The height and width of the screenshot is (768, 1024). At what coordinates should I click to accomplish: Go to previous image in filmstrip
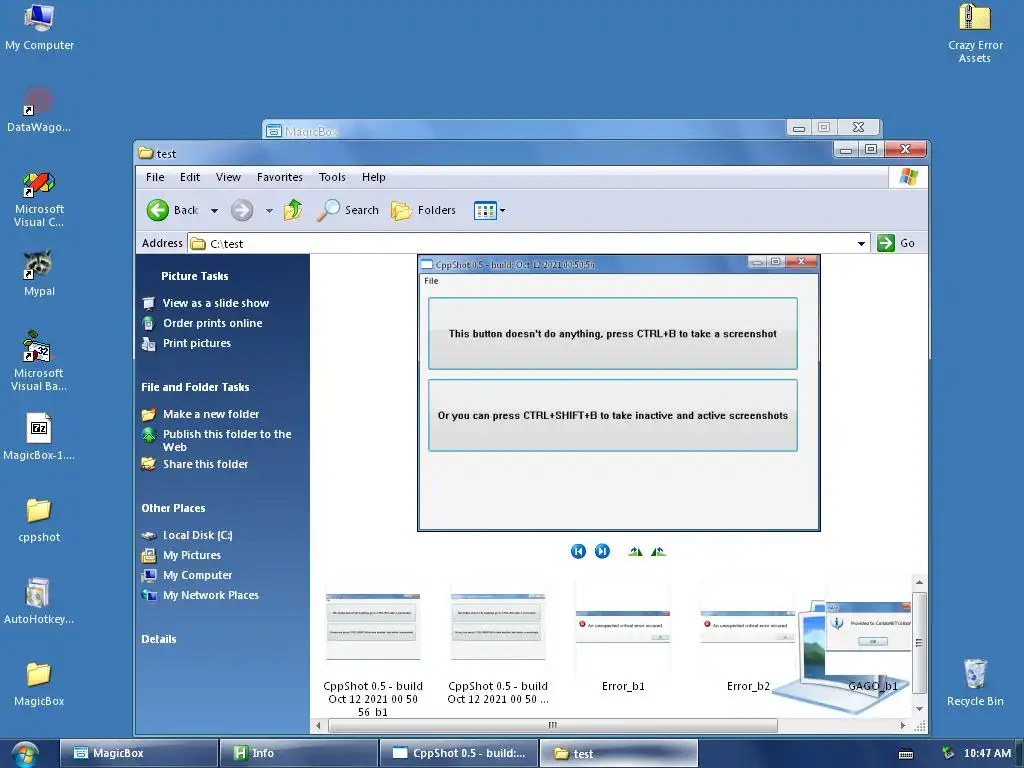point(578,551)
